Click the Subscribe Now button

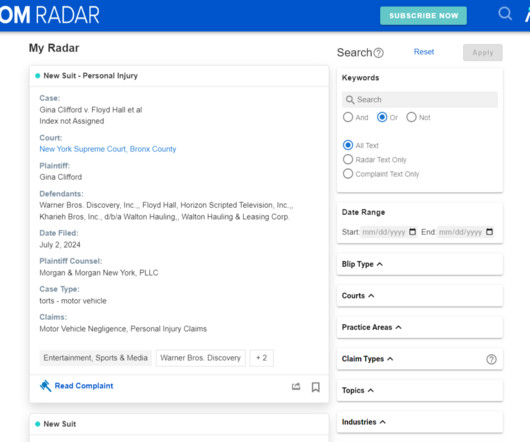423,16
